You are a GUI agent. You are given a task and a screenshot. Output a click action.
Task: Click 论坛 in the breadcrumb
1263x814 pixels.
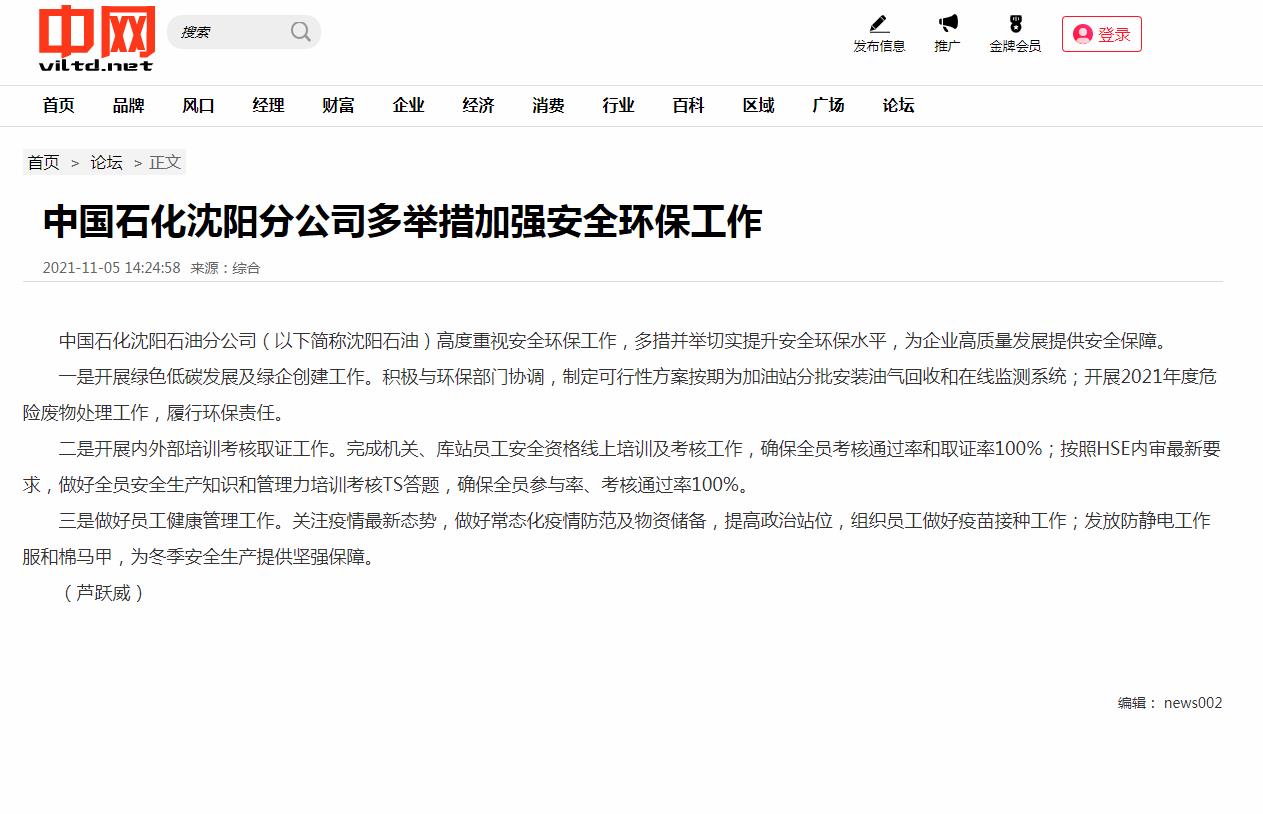tap(106, 162)
